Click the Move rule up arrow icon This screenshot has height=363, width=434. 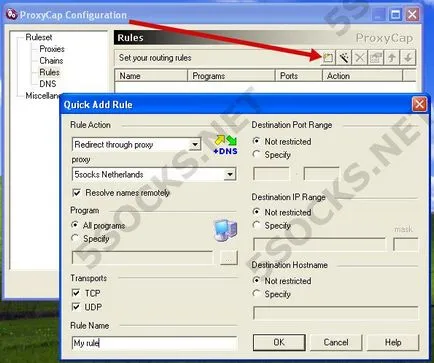(392, 58)
